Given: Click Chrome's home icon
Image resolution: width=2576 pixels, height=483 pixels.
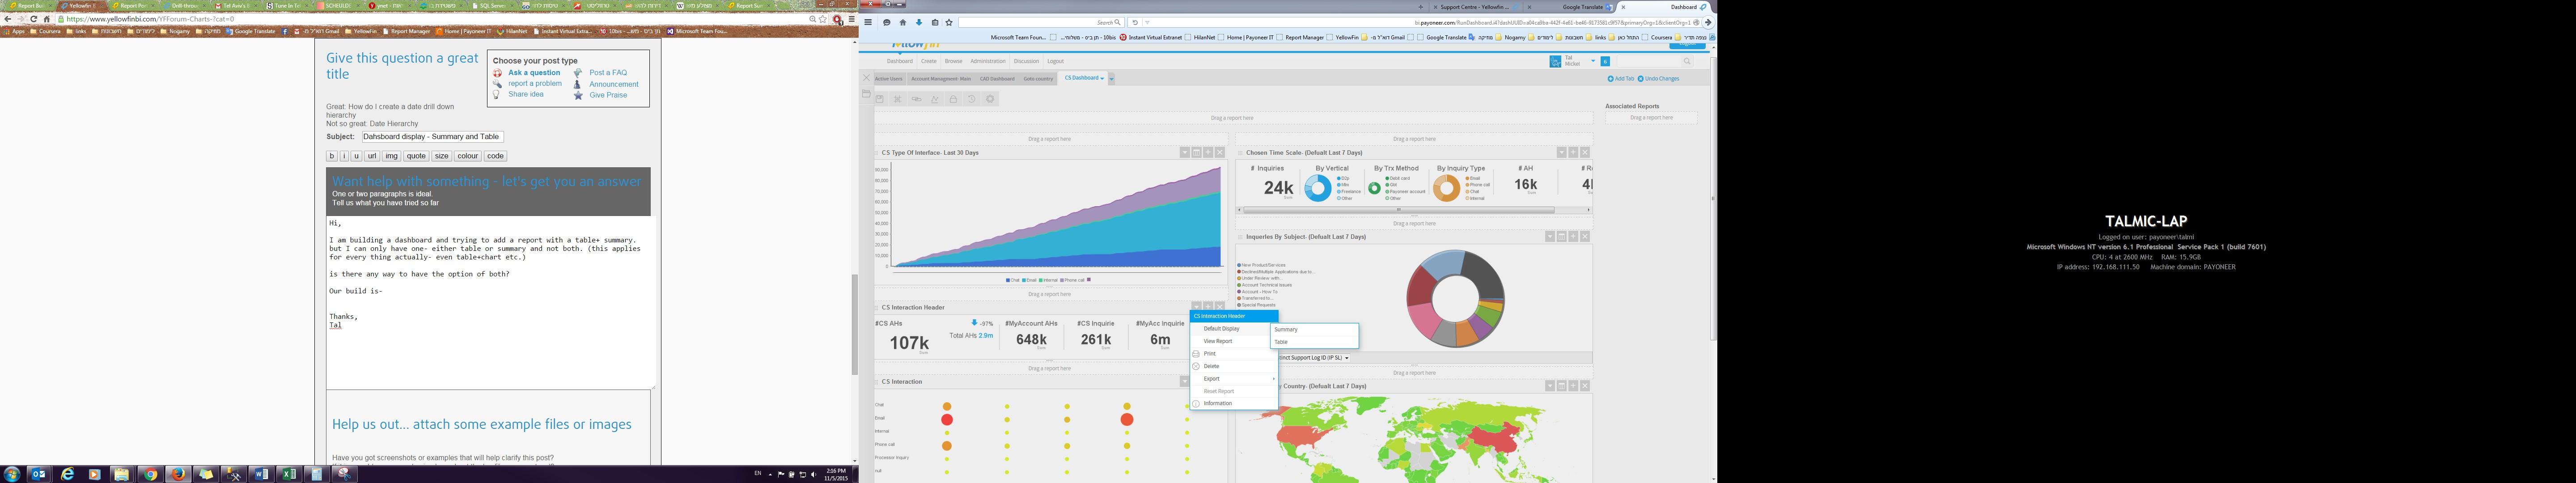Looking at the screenshot, I should (x=46, y=19).
